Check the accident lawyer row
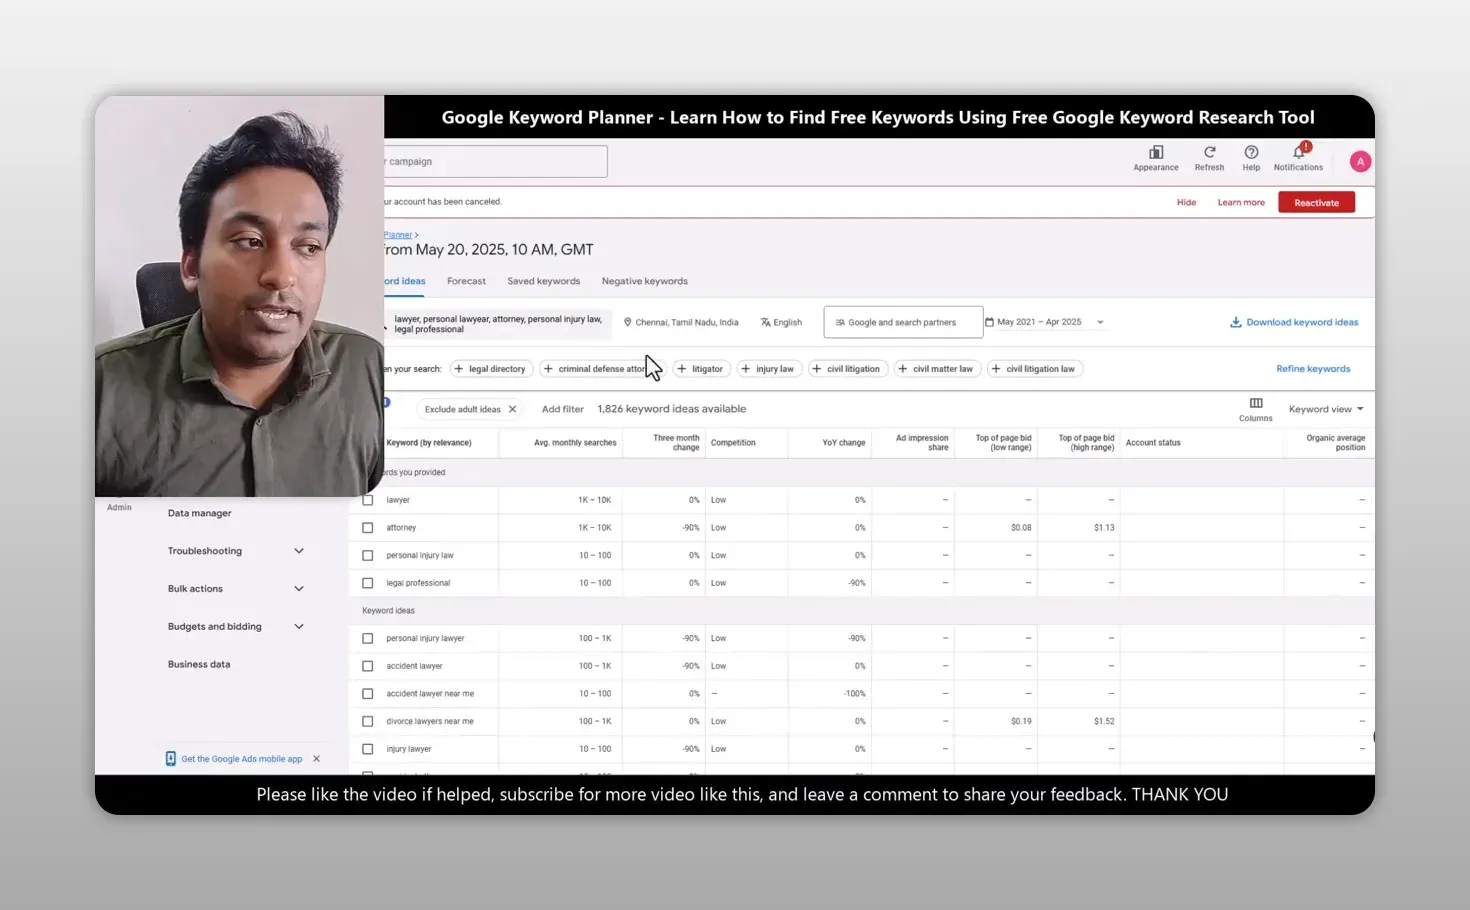 click(367, 666)
